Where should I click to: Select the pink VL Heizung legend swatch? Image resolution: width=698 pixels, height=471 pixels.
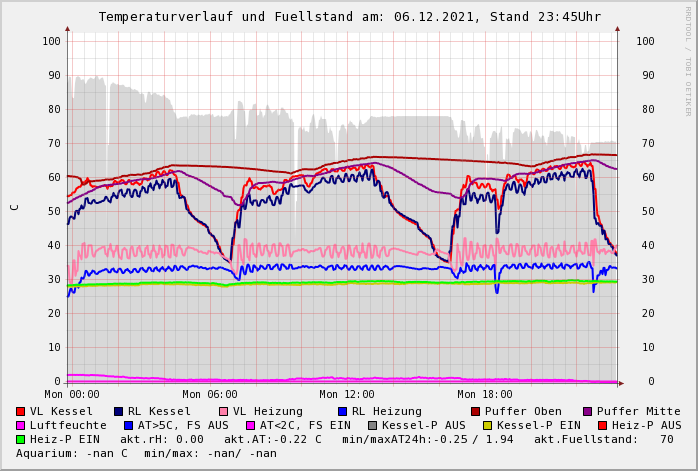click(x=223, y=411)
